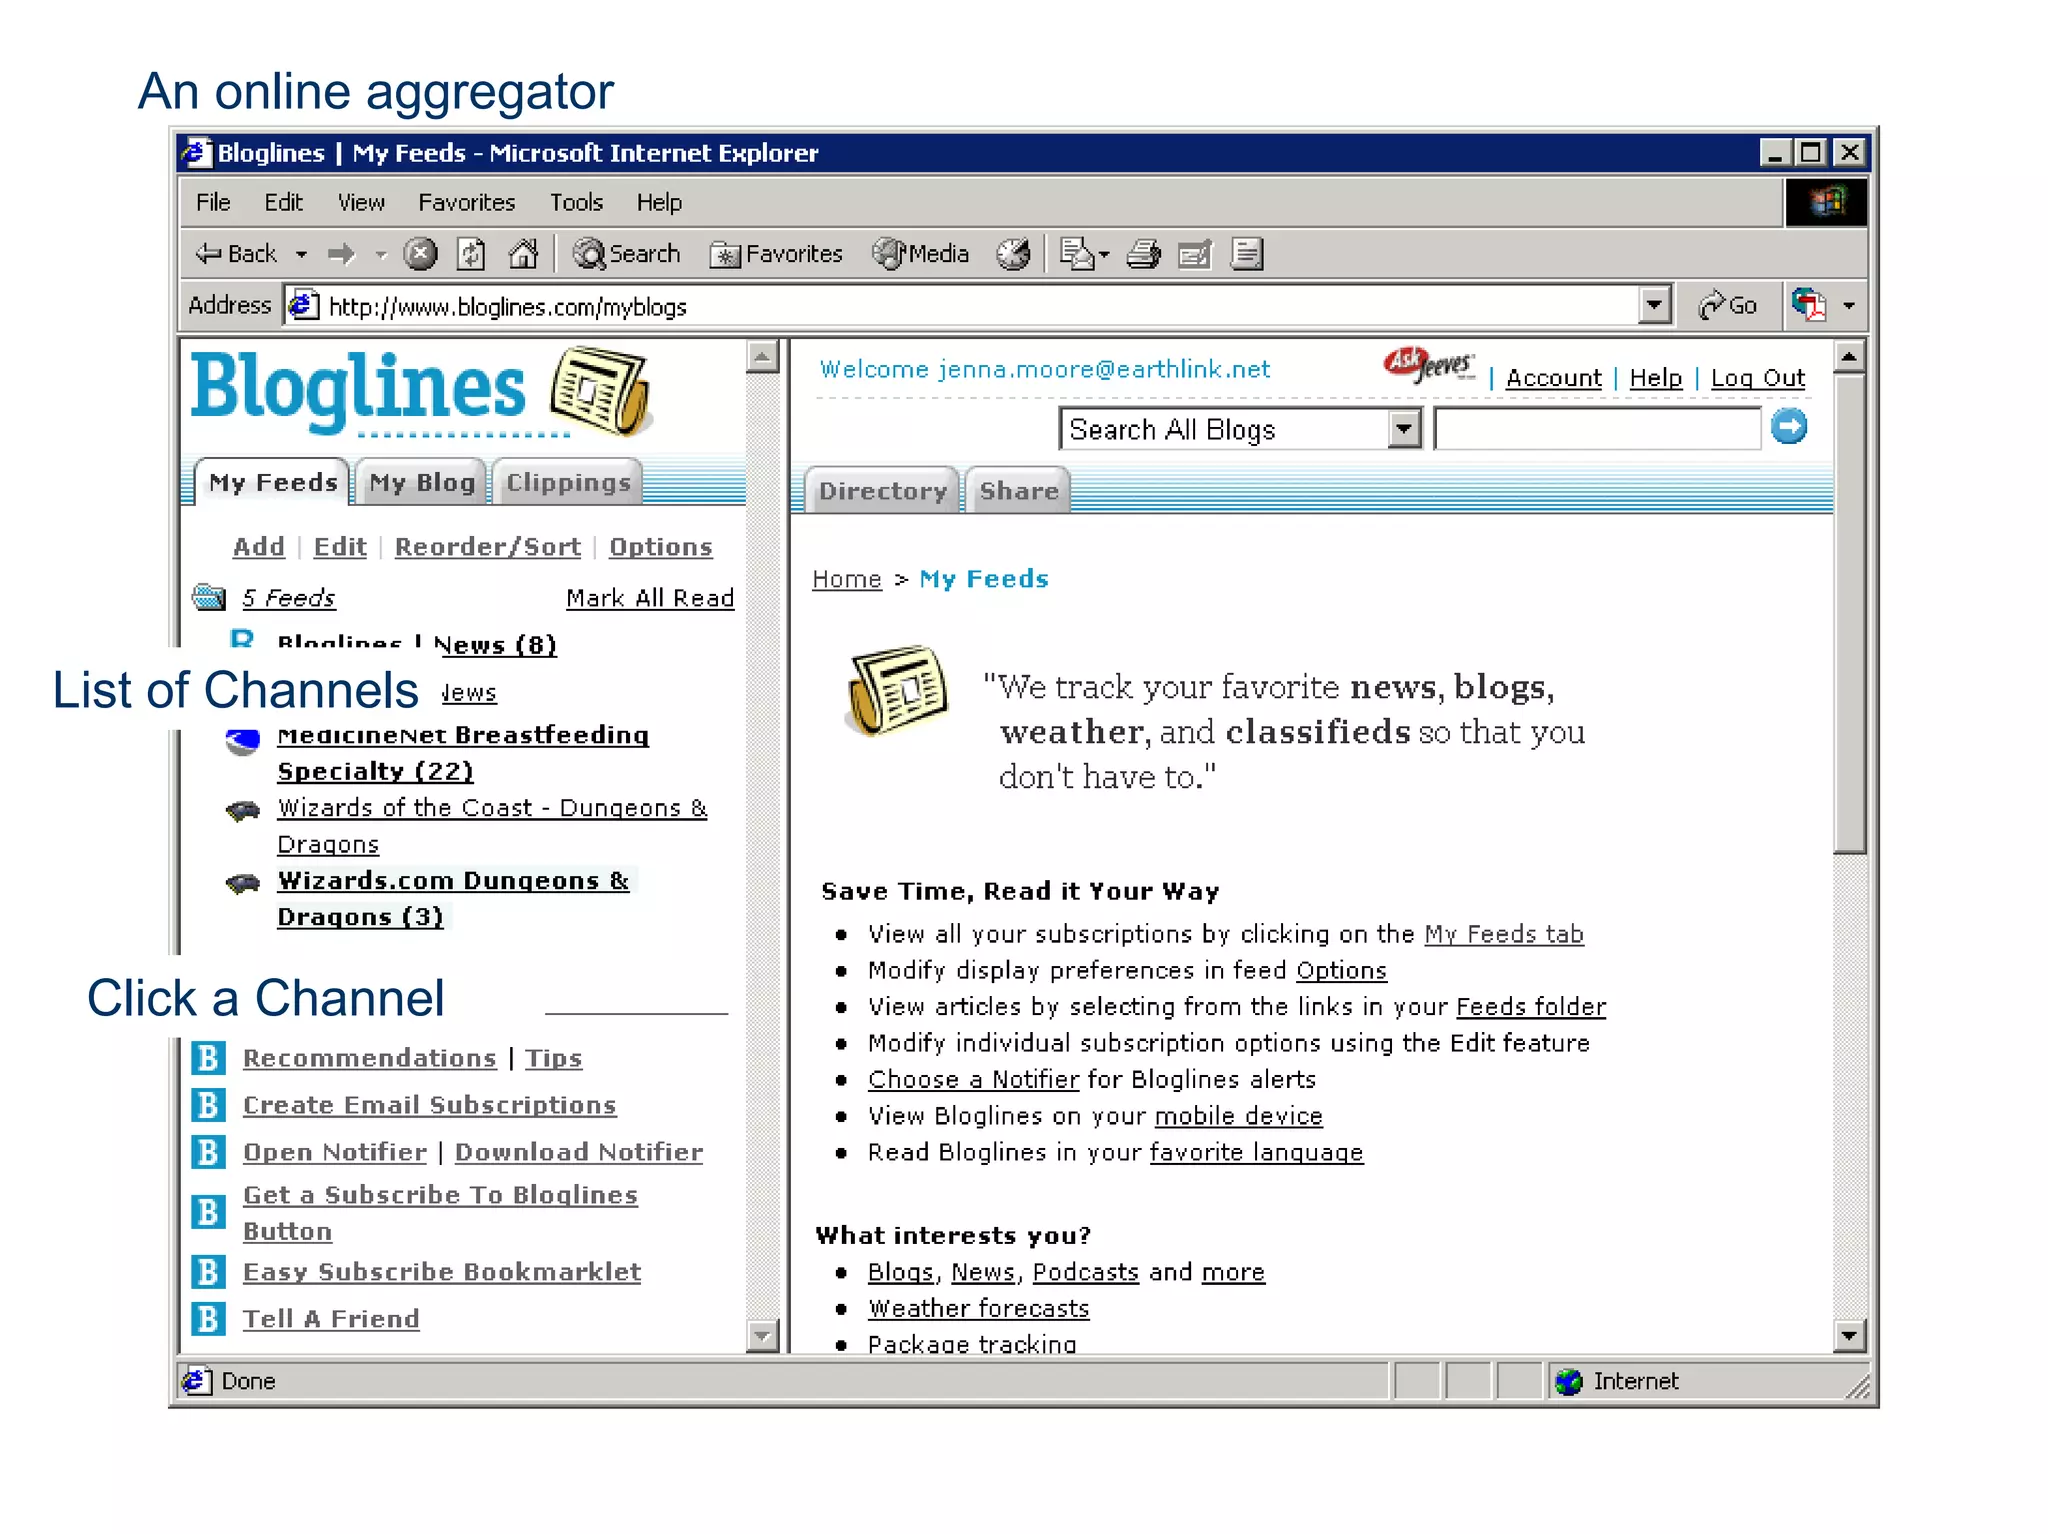Click the Account link

(x=1554, y=377)
